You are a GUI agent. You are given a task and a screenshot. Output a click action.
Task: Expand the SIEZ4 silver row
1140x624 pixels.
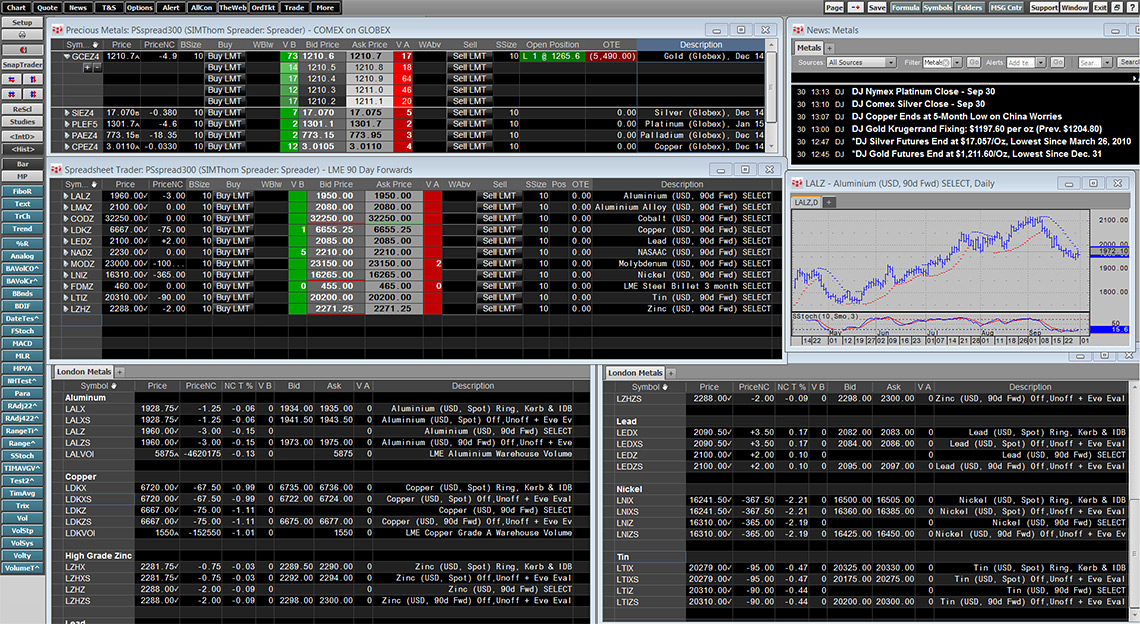click(67, 113)
